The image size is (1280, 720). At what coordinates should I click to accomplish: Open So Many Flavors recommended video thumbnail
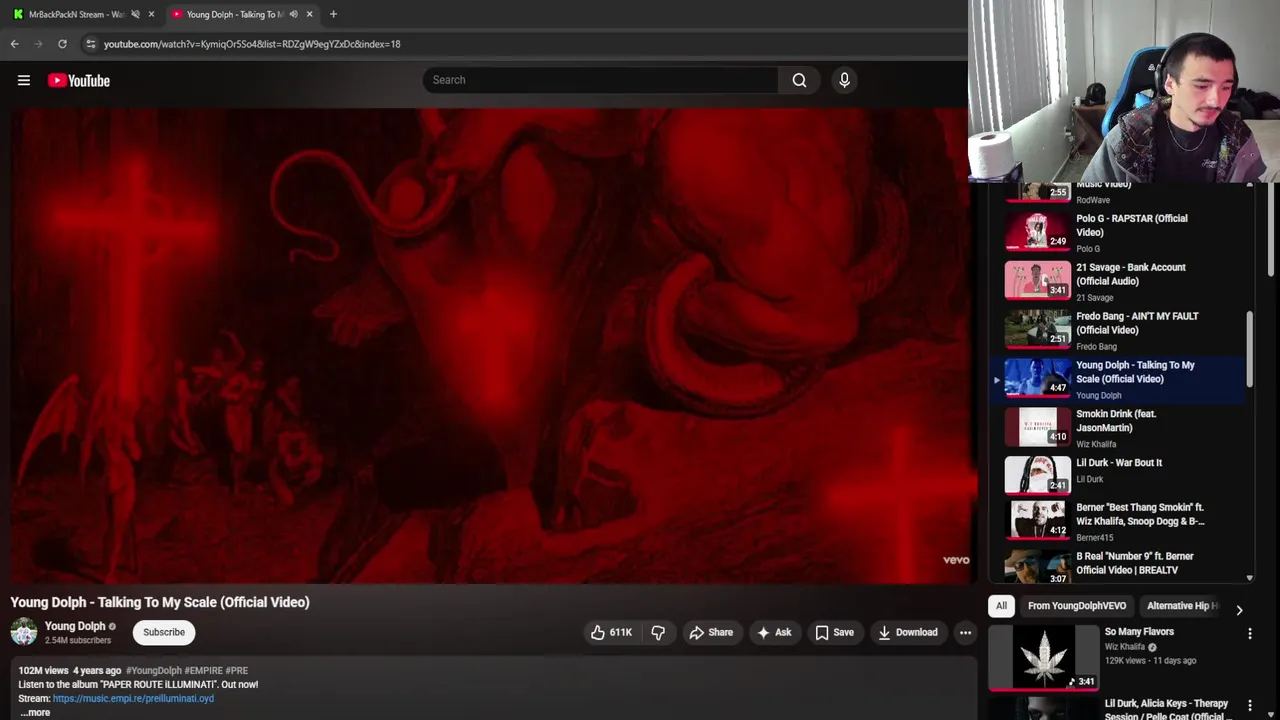point(1044,657)
